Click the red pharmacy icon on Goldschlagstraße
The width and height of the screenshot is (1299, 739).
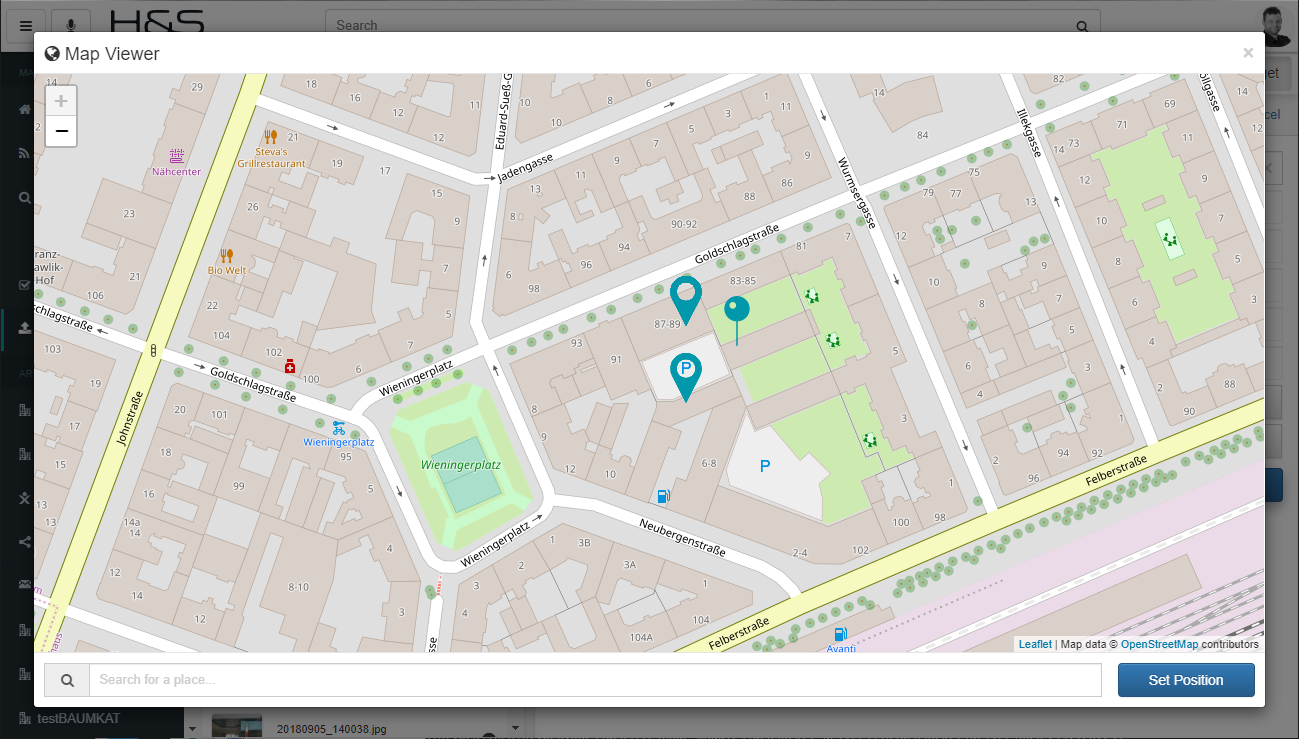(290, 366)
